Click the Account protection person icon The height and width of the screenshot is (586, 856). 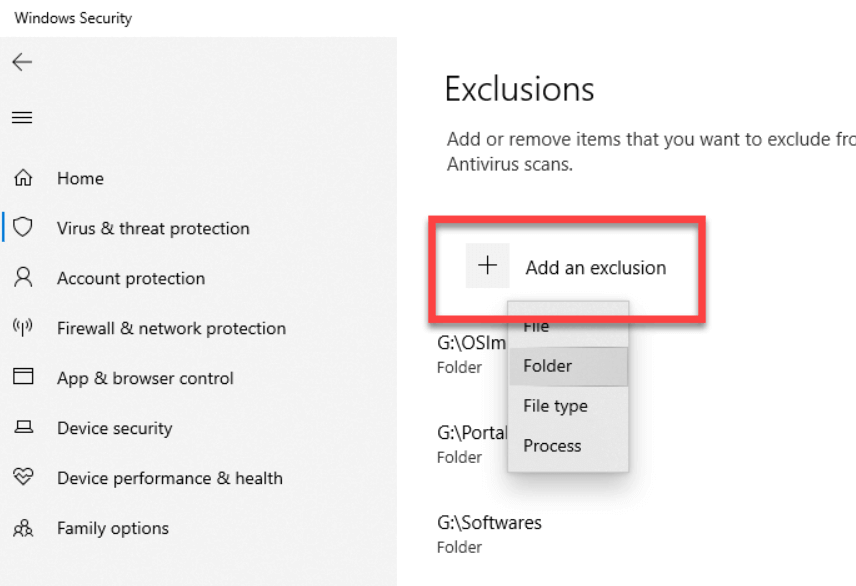click(21, 278)
